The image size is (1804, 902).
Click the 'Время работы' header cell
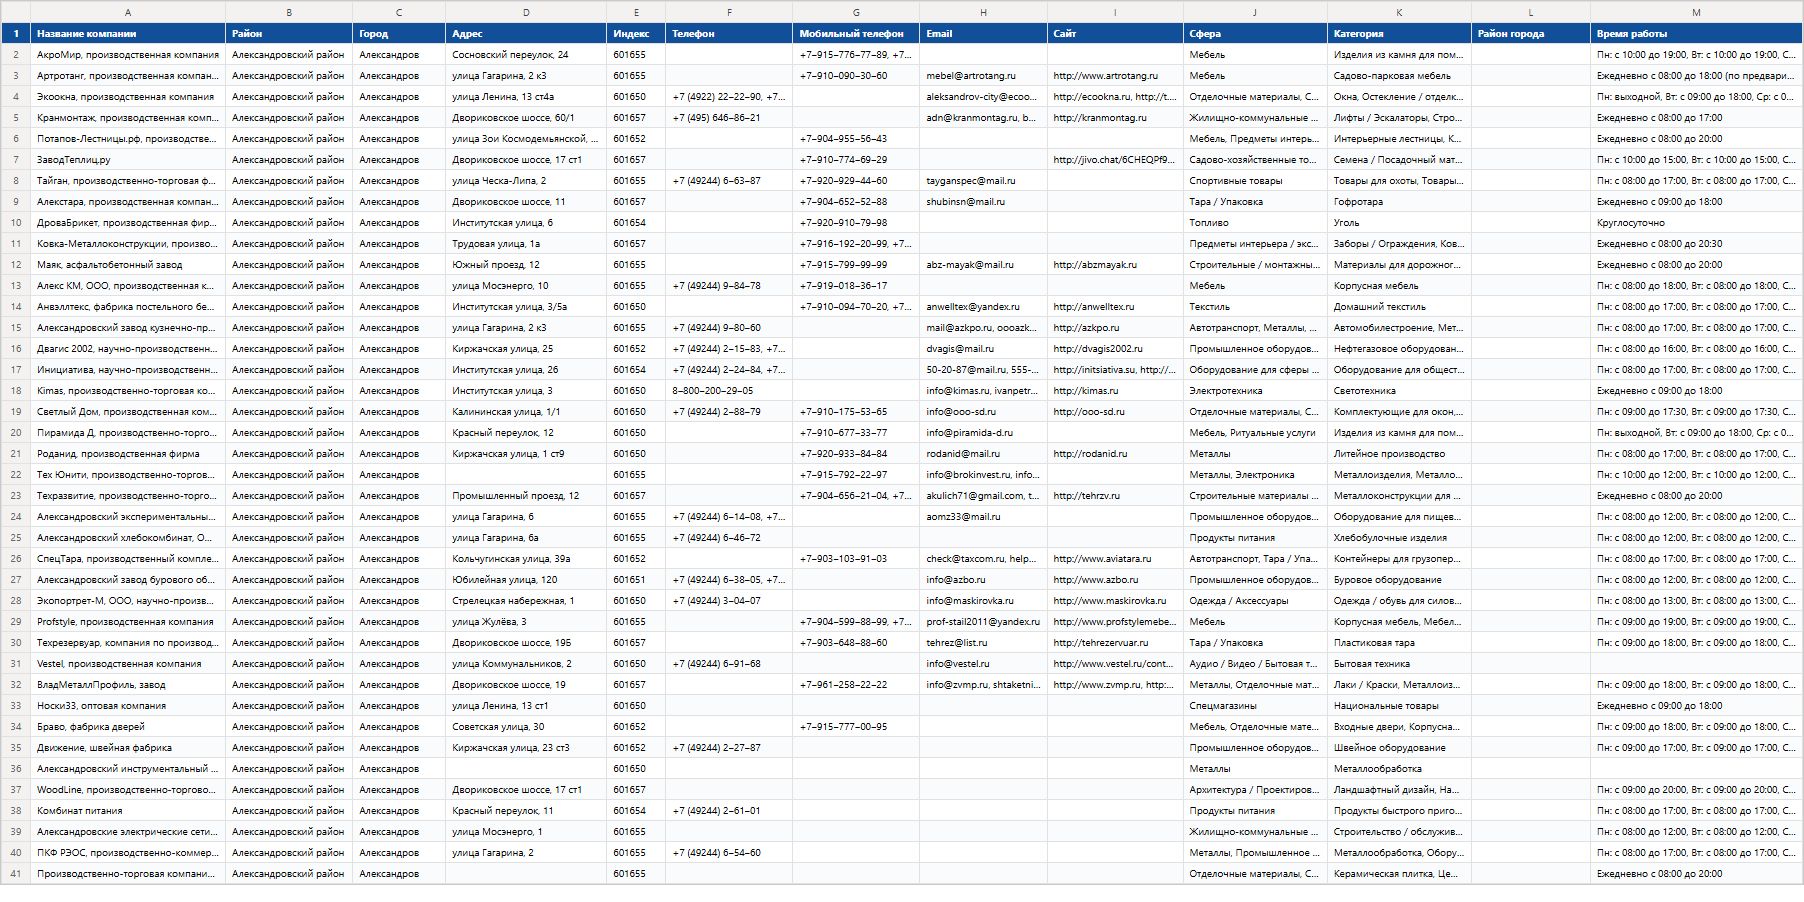(1696, 33)
